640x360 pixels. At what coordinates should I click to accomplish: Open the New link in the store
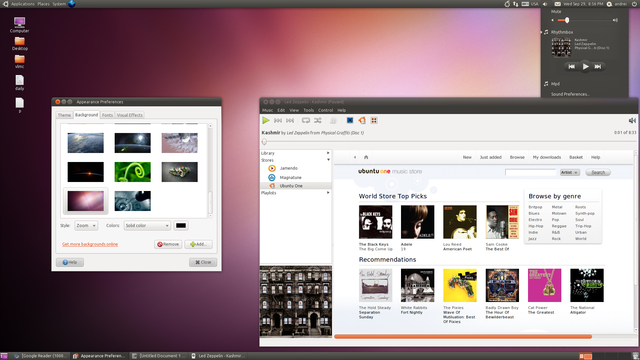point(467,157)
